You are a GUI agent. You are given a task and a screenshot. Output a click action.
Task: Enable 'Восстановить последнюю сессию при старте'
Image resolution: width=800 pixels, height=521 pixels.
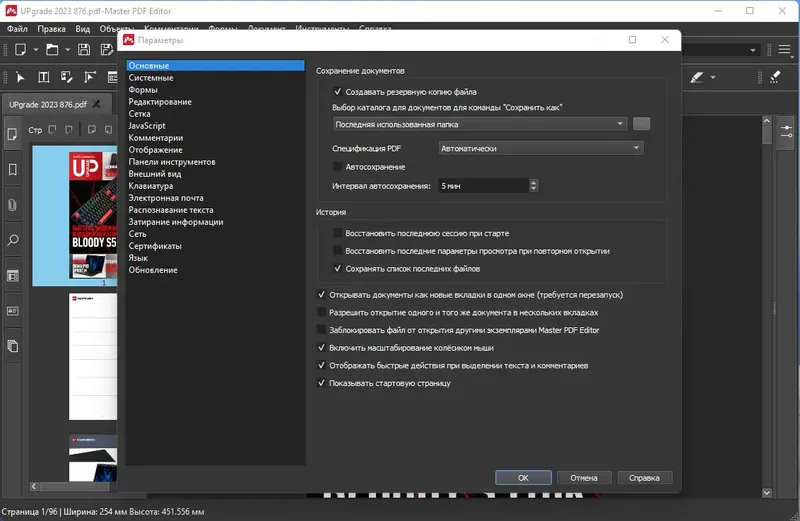(x=337, y=233)
